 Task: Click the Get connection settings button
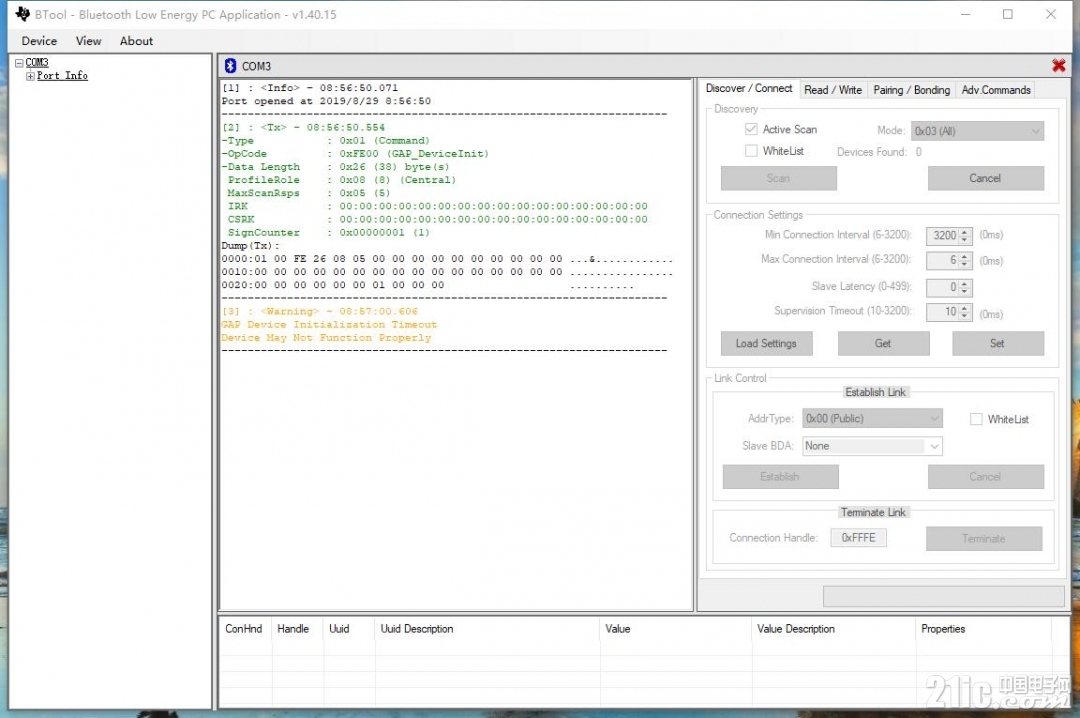[883, 343]
